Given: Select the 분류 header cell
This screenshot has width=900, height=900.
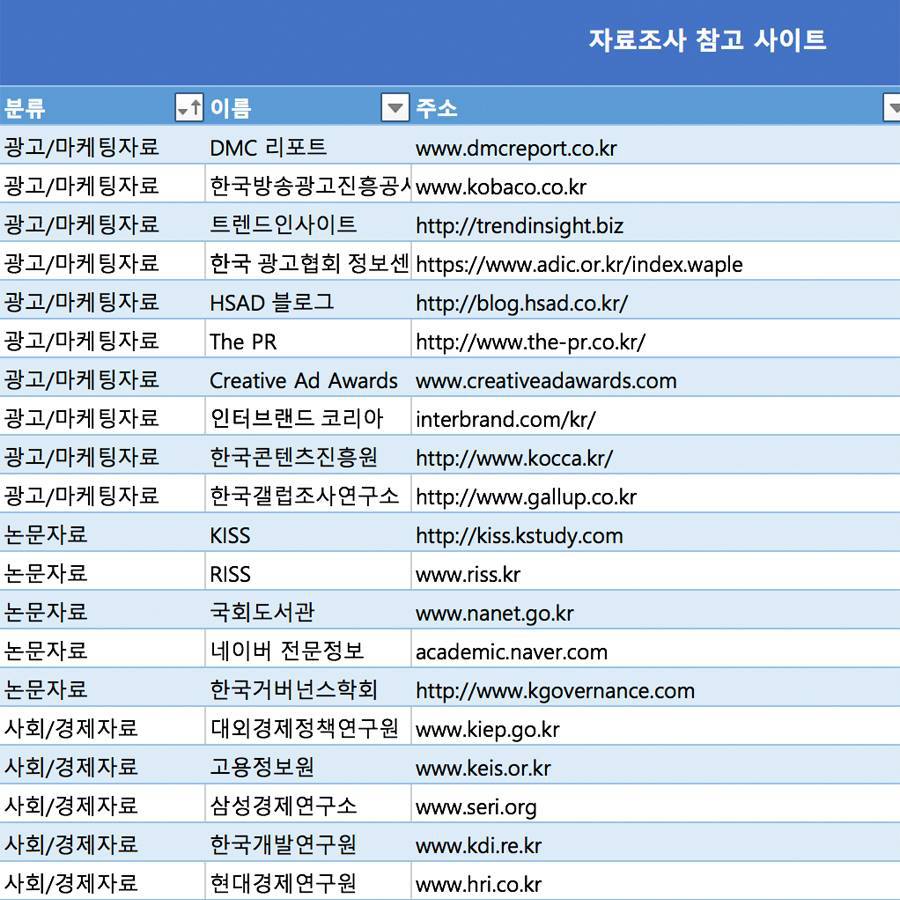Looking at the screenshot, I should pos(102,107).
